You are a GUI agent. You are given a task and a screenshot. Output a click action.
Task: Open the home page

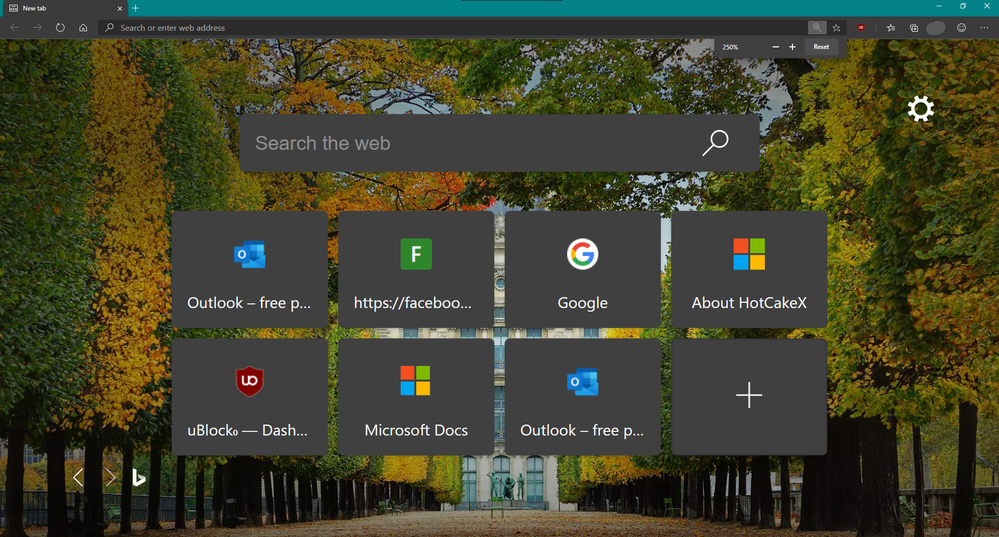click(83, 28)
